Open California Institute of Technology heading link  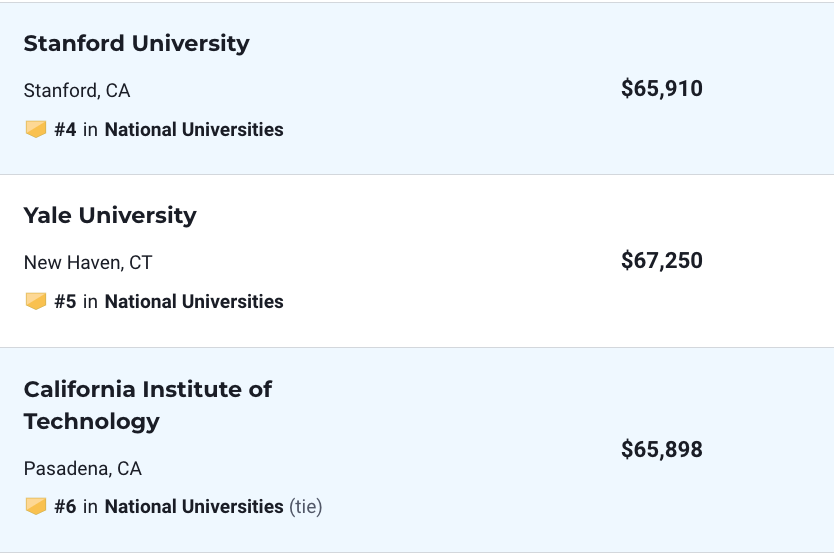pos(148,405)
